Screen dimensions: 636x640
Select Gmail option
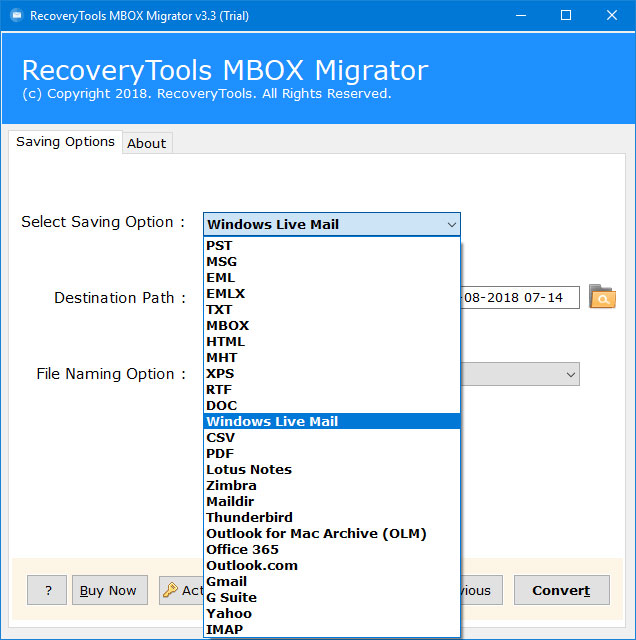pyautogui.click(x=332, y=581)
